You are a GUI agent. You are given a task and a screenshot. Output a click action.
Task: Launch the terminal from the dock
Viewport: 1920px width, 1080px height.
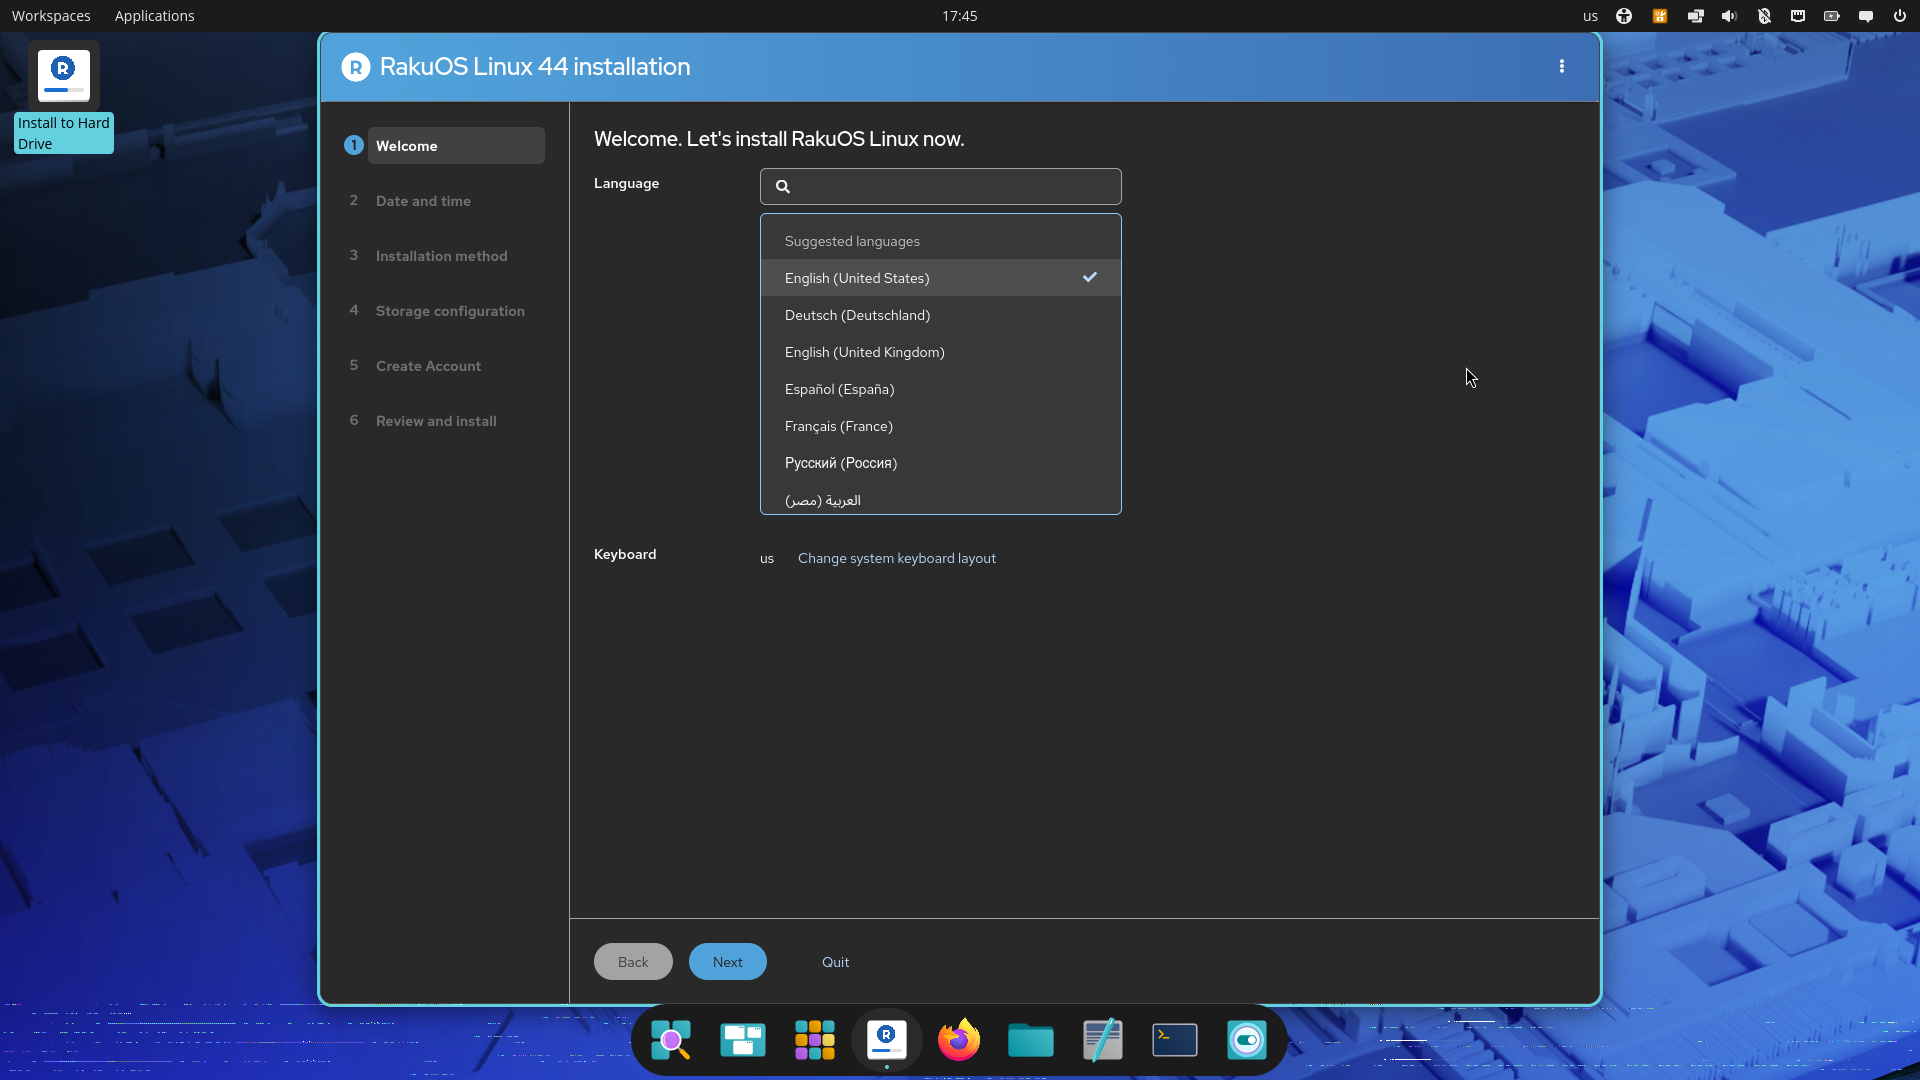(x=1175, y=1040)
